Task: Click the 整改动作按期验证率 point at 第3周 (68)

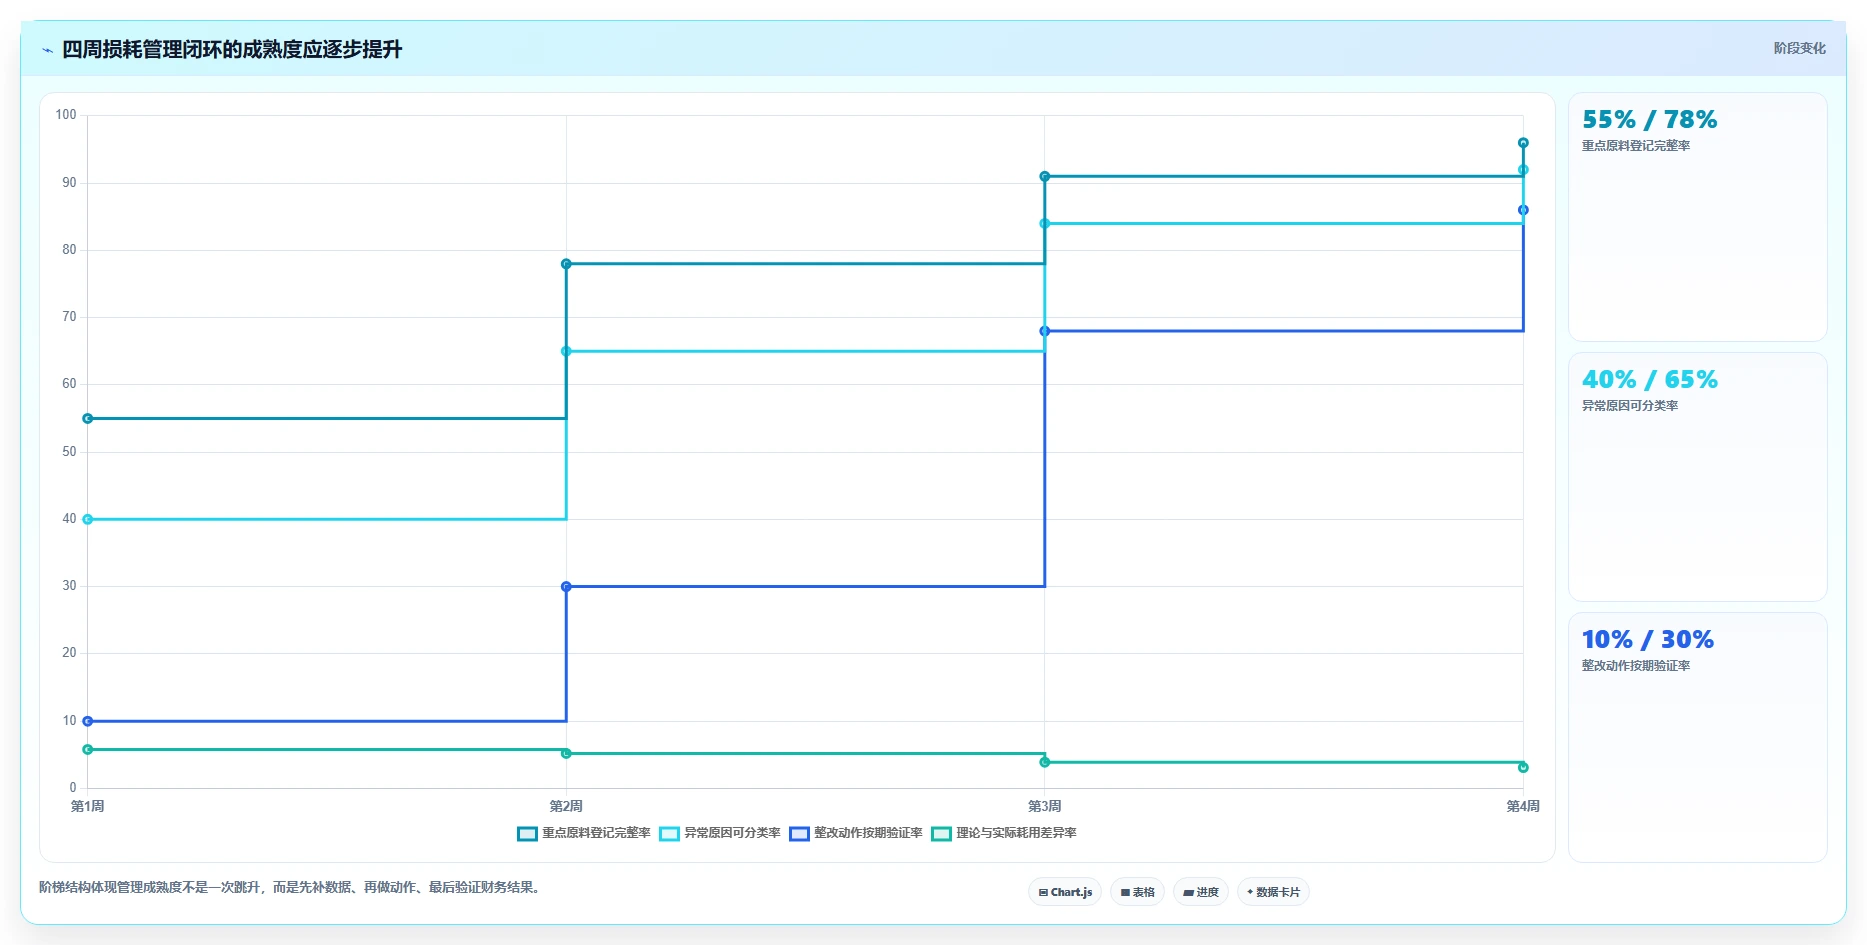Action: (x=1045, y=331)
